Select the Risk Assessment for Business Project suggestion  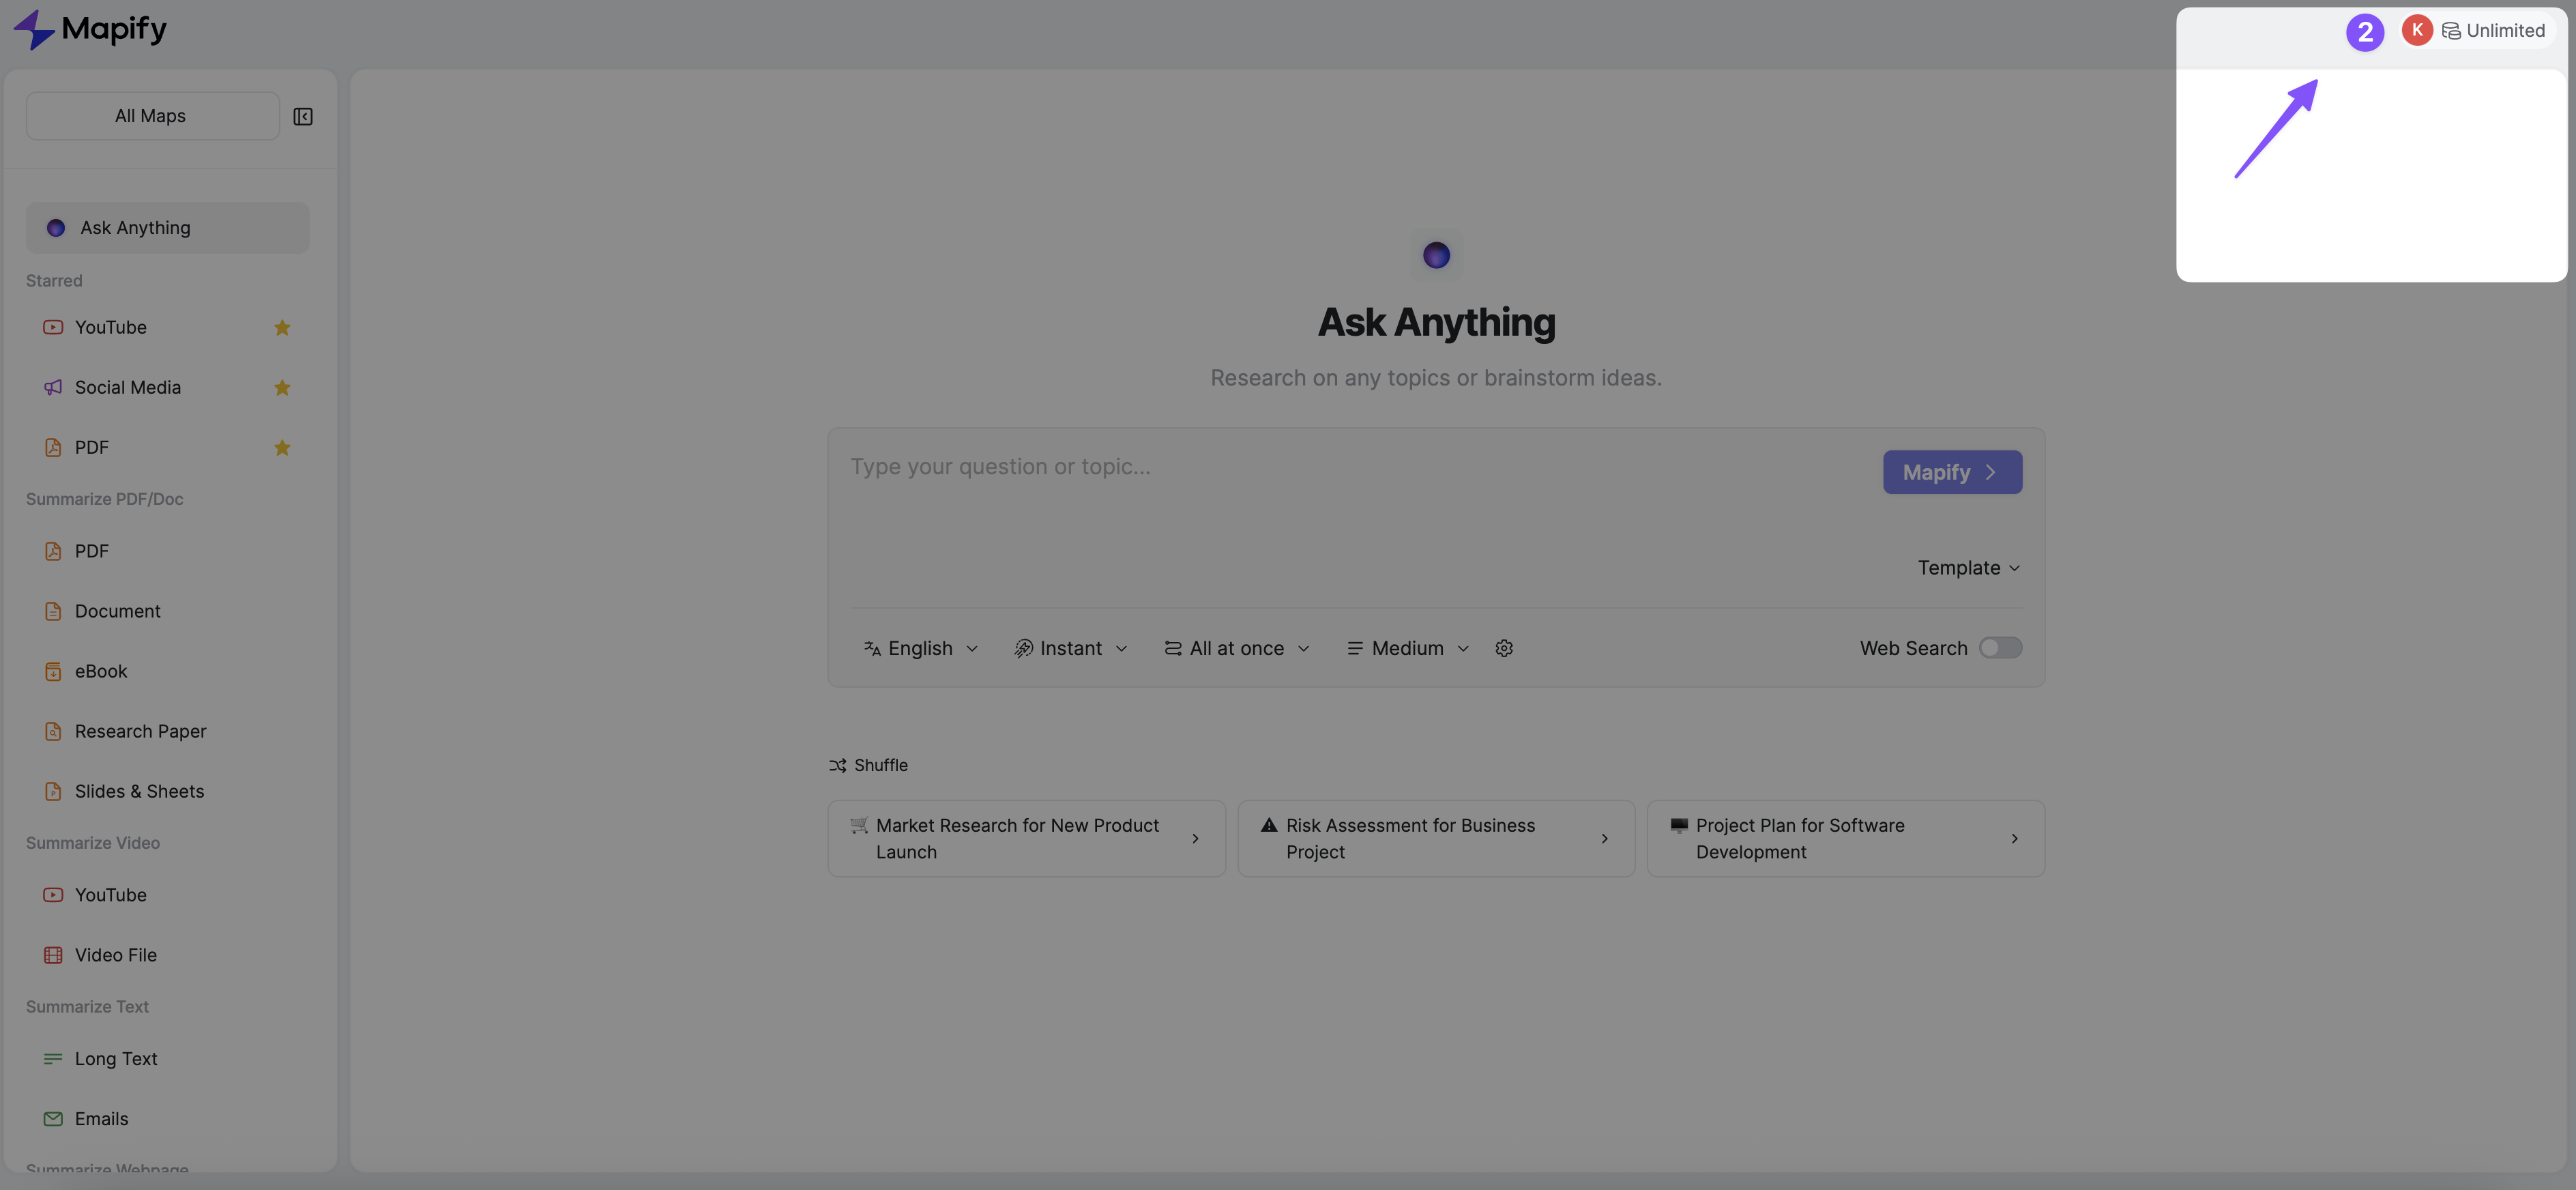pos(1435,838)
